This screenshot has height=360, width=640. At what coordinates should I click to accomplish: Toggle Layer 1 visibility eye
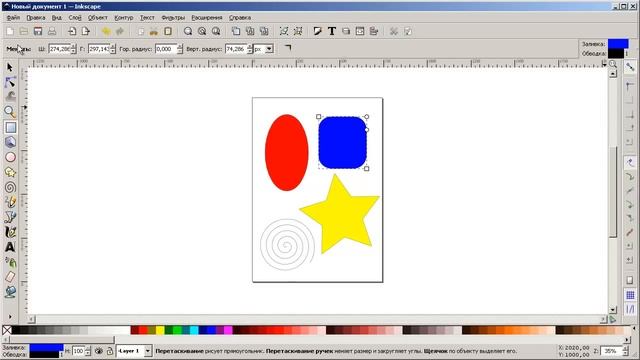click(99, 351)
